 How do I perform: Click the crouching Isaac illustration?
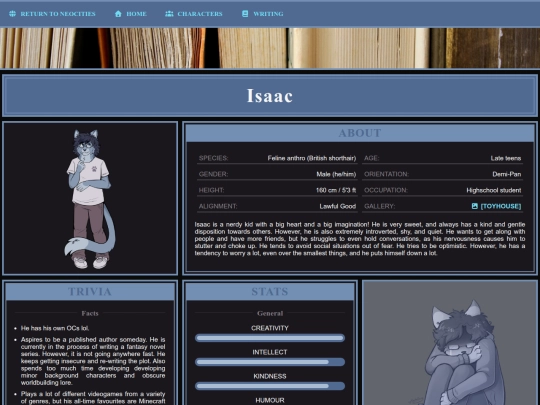(x=450, y=343)
